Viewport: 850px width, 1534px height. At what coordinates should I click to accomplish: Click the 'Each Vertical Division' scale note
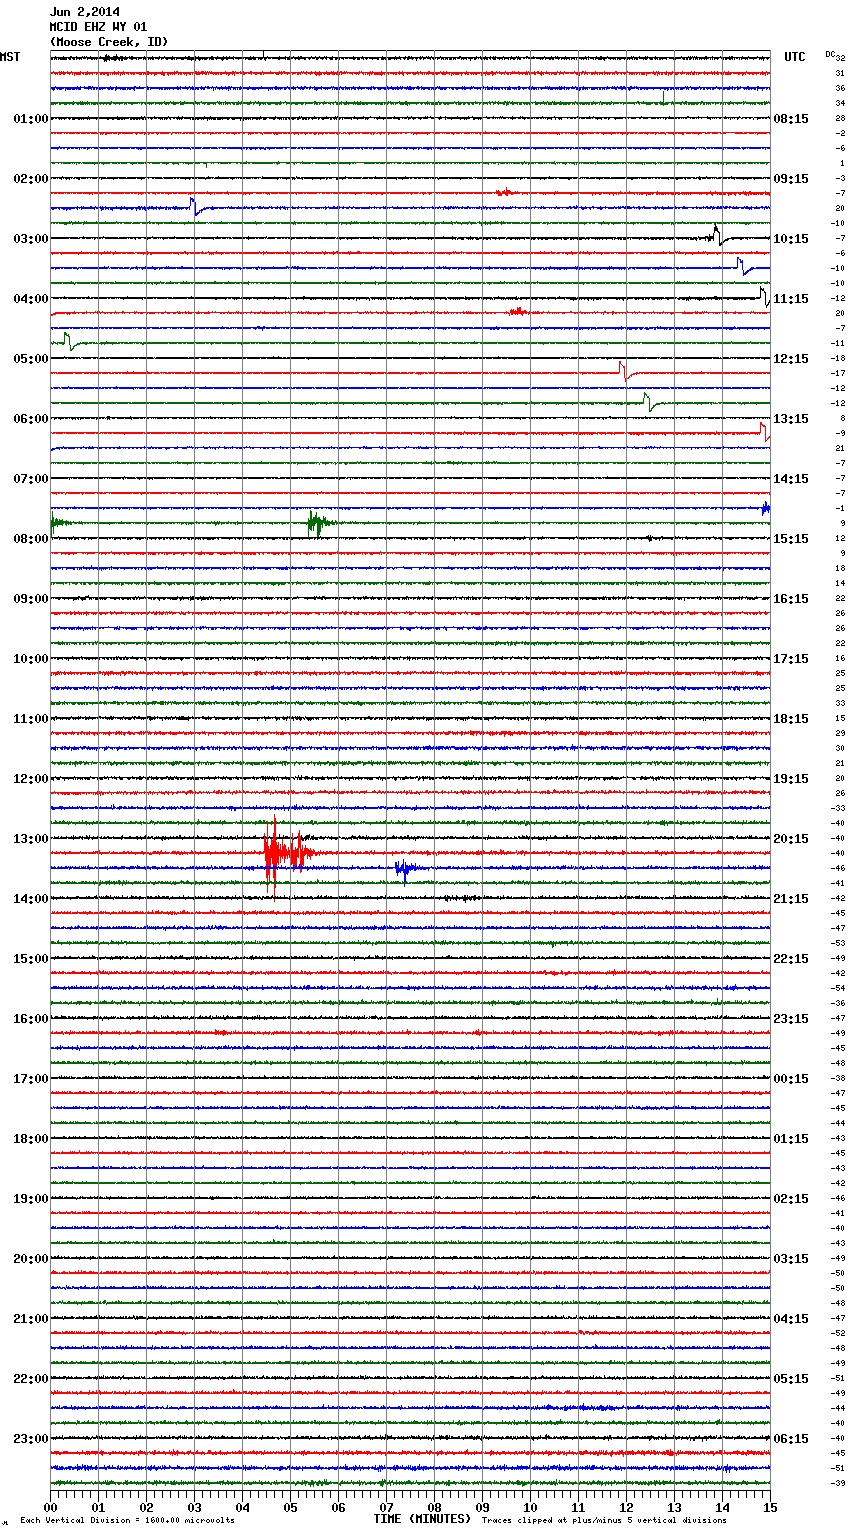[x=127, y=1520]
